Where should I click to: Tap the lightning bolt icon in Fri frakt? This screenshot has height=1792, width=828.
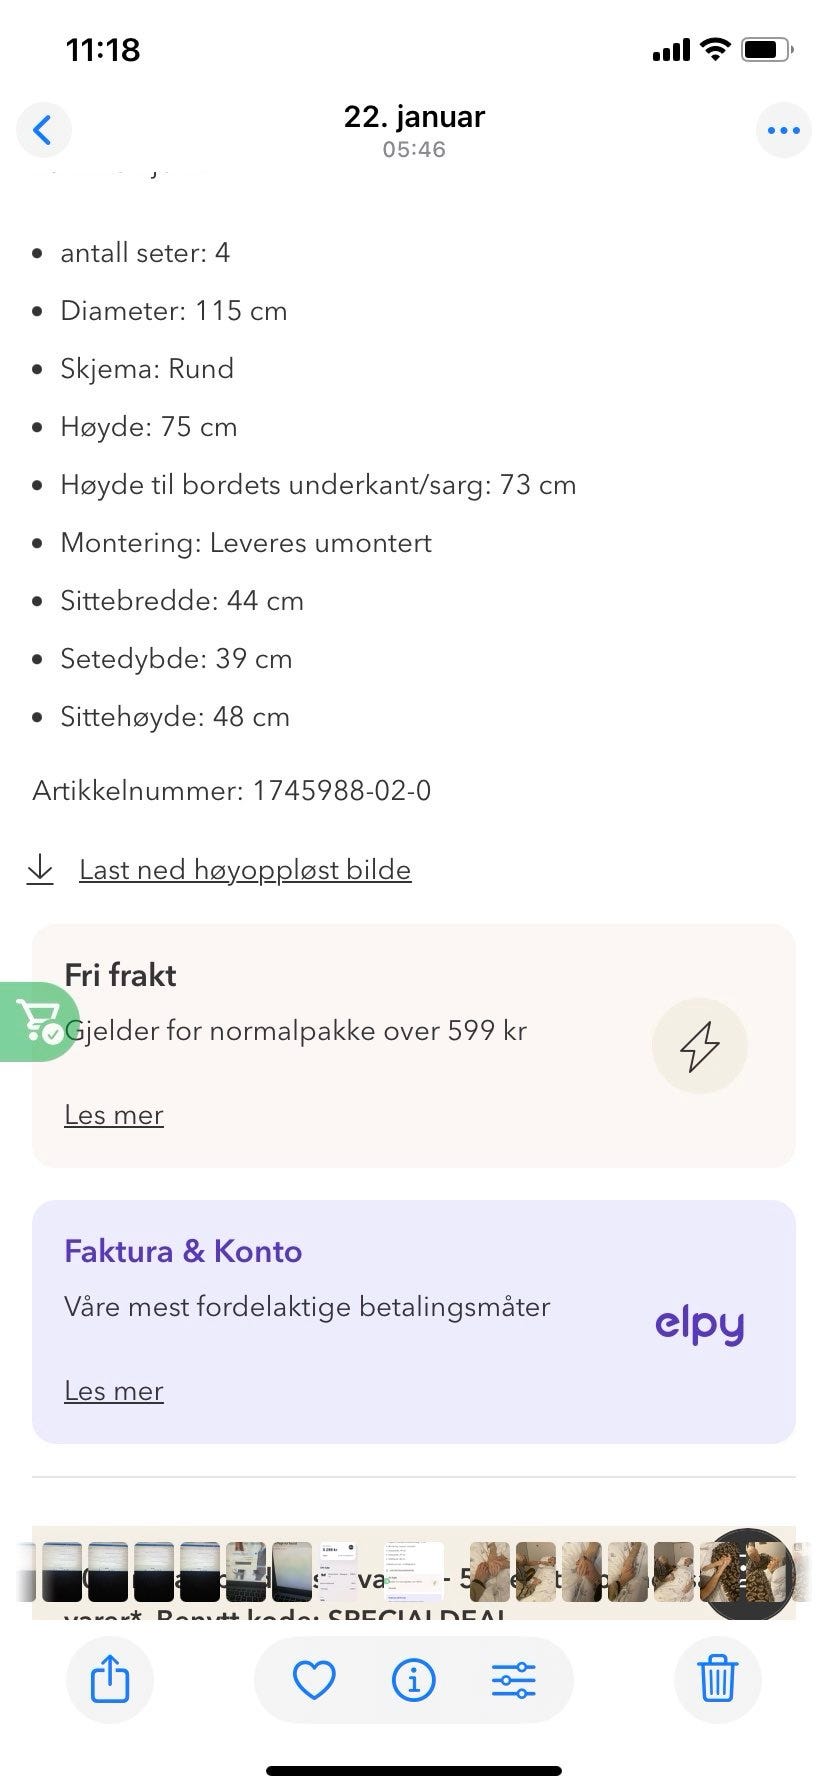point(699,1045)
